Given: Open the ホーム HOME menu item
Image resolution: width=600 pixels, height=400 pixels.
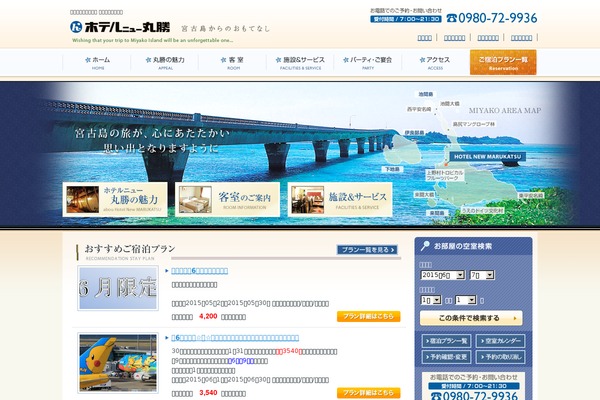Looking at the screenshot, I should coord(97,63).
